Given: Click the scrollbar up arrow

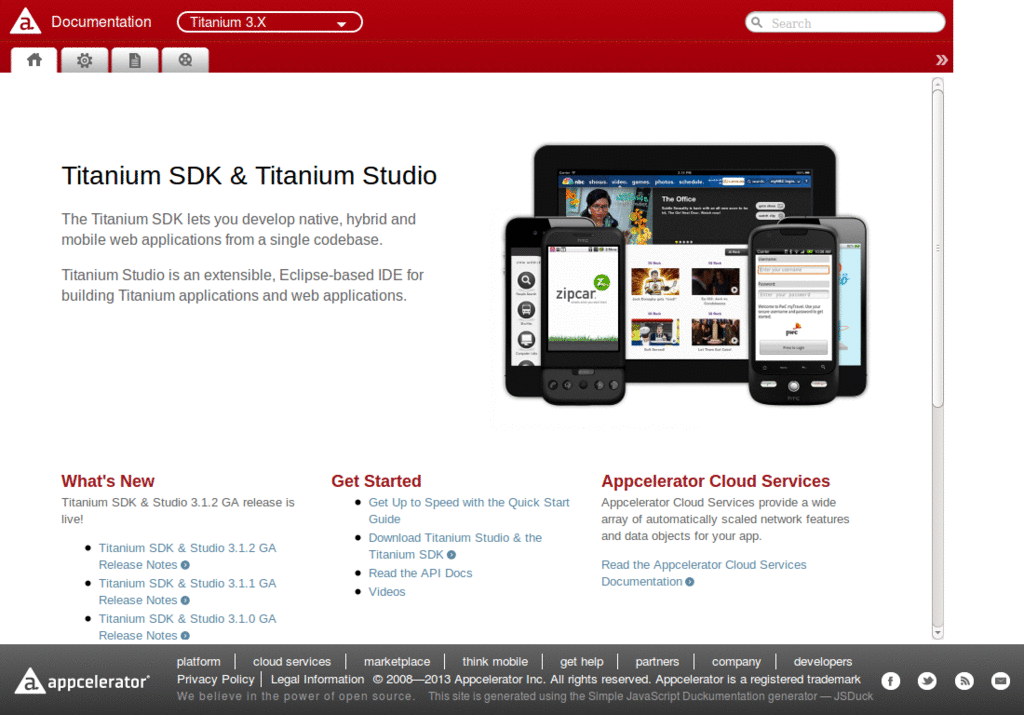Looking at the screenshot, I should 938,84.
